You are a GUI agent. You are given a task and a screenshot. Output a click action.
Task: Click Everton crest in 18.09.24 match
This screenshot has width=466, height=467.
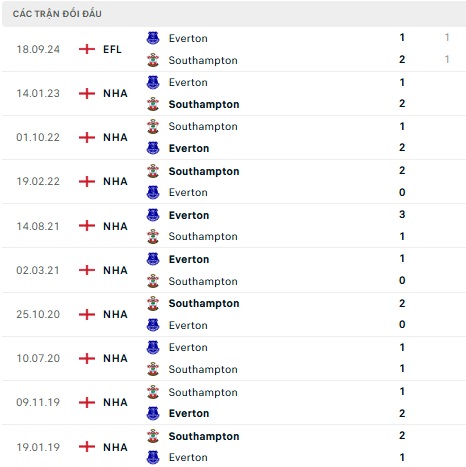153,38
